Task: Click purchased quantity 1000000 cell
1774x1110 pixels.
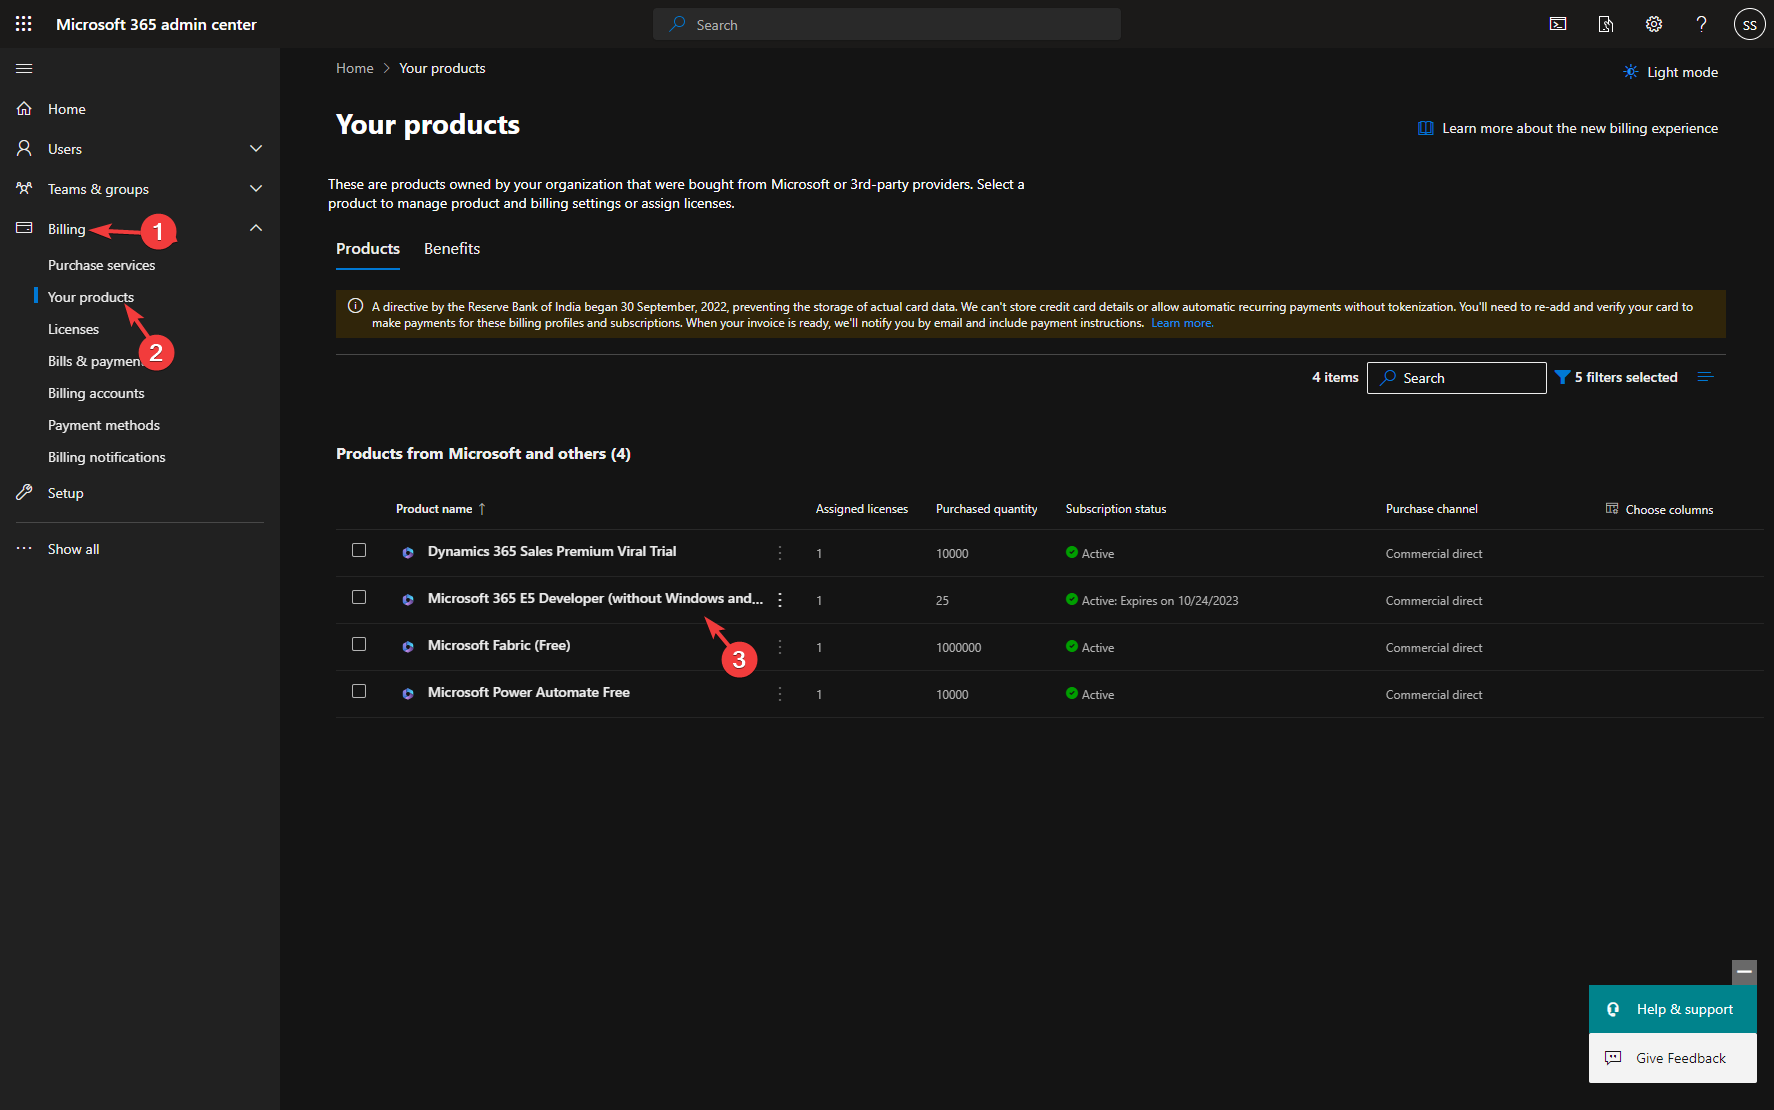Action: pos(959,648)
